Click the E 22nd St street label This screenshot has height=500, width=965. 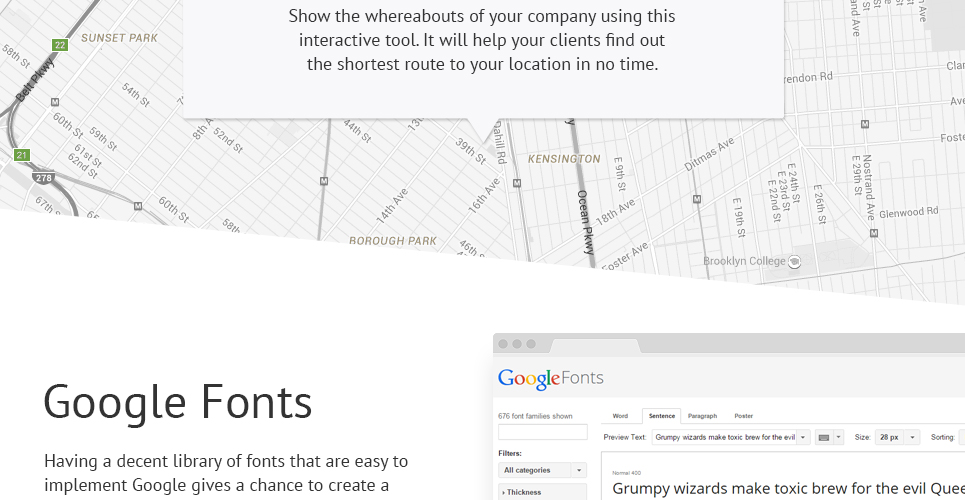coord(774,202)
